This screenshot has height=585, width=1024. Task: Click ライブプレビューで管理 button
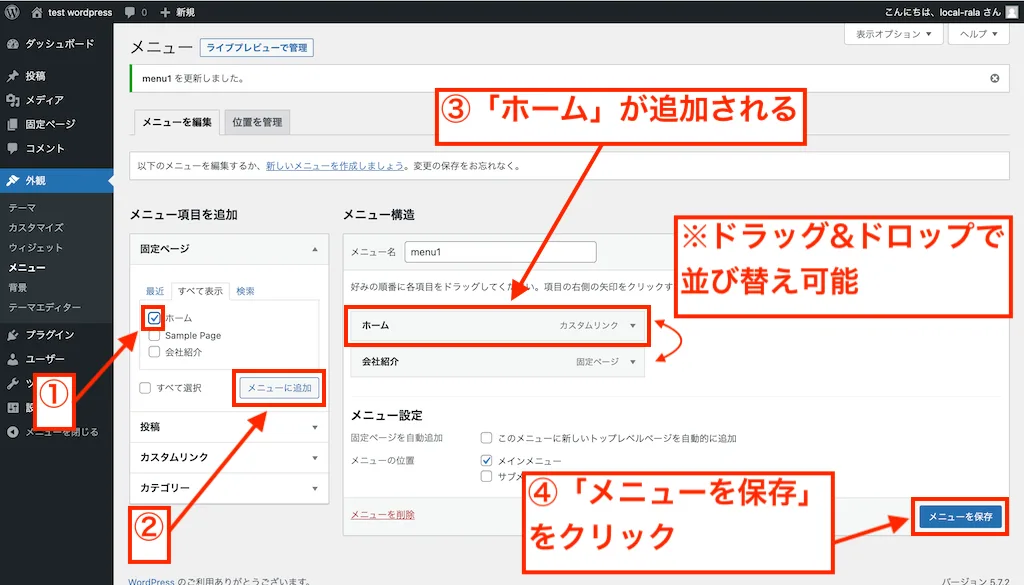tap(257, 48)
